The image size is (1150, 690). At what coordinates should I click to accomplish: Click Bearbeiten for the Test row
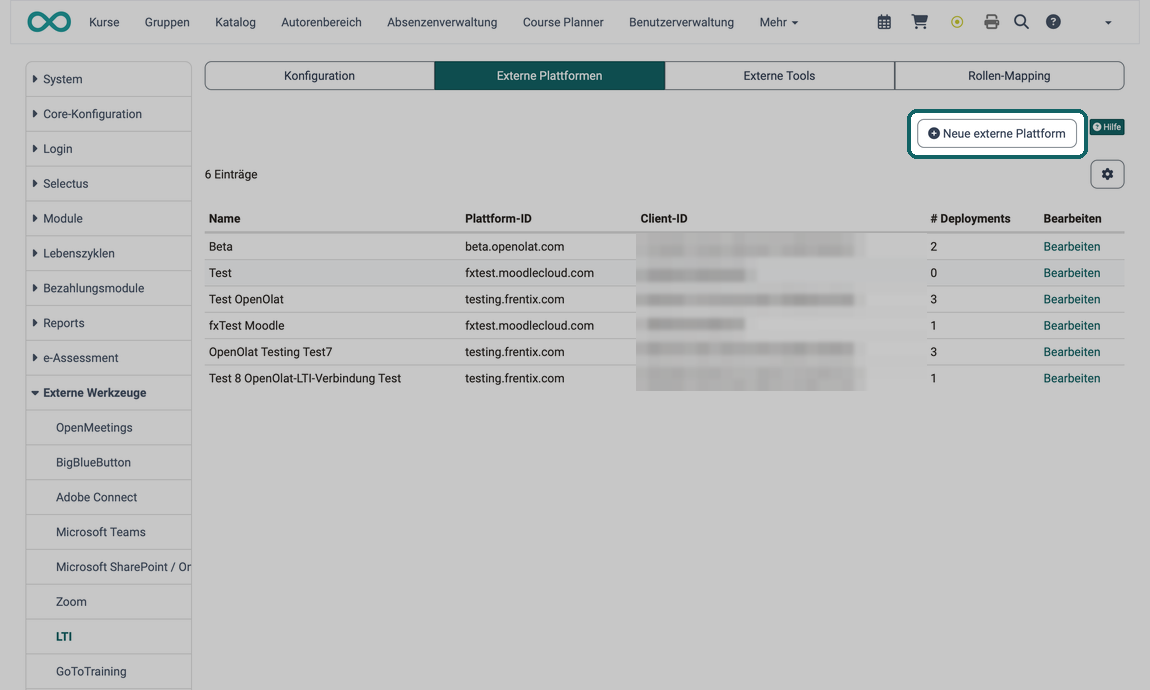click(1072, 273)
